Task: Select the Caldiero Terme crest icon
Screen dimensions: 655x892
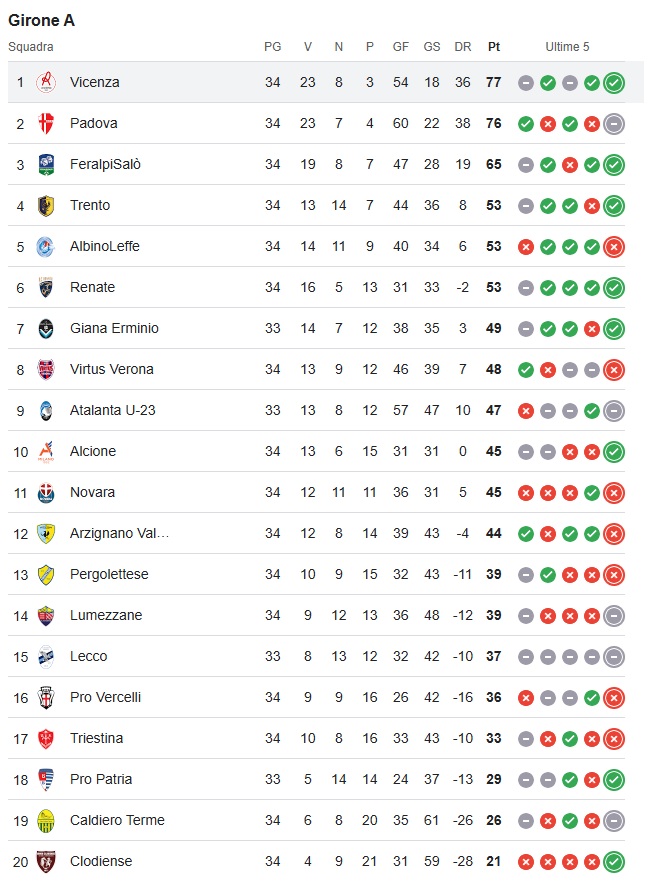Action: 46,820
